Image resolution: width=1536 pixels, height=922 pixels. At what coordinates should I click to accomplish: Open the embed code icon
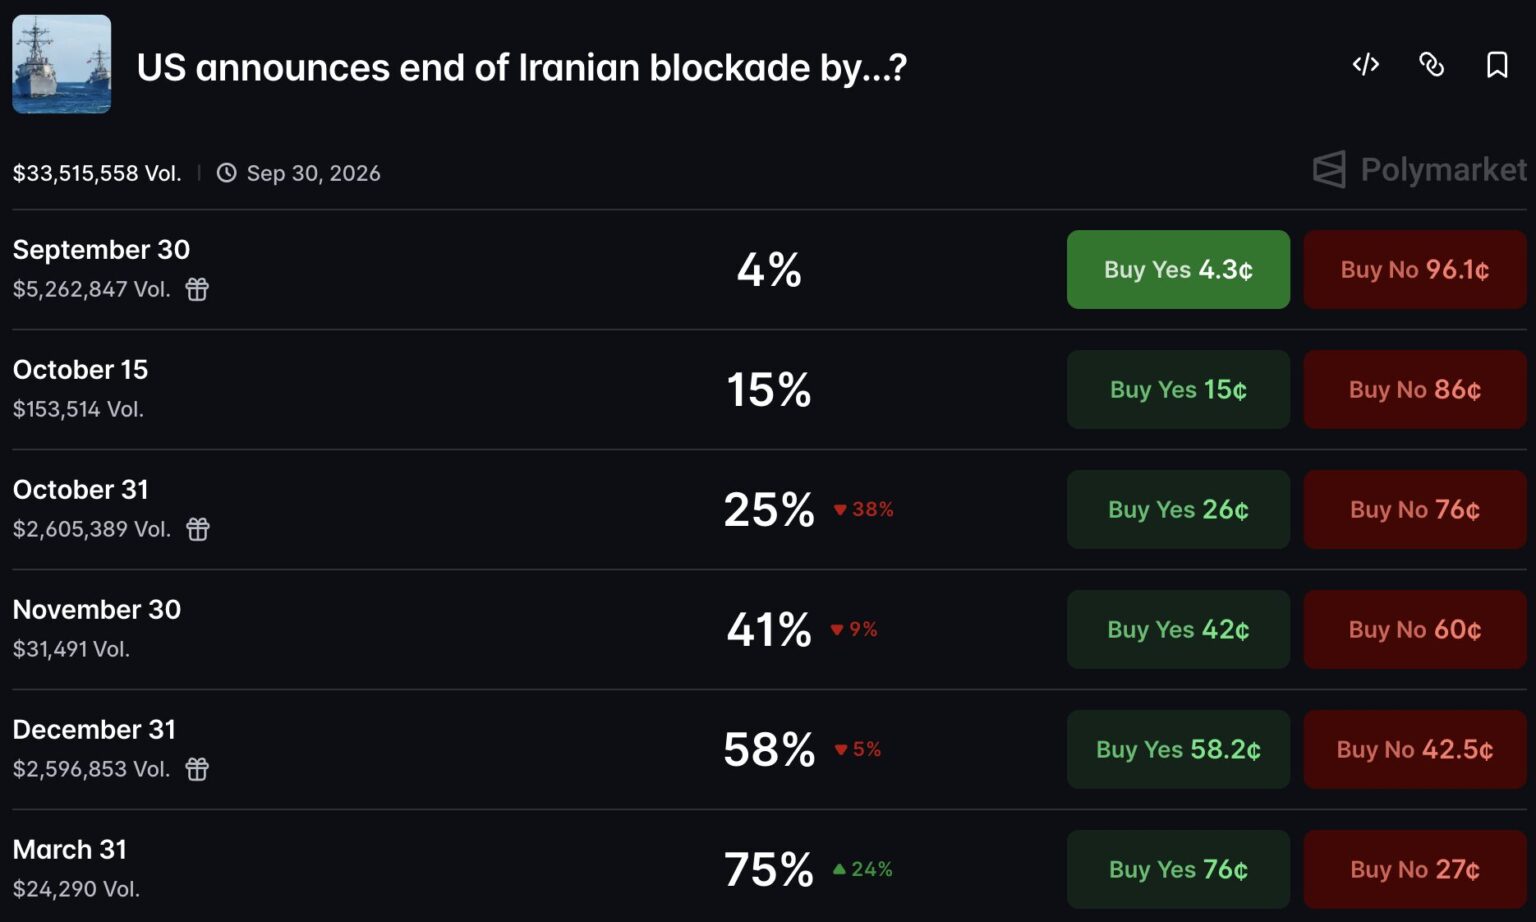click(1365, 65)
